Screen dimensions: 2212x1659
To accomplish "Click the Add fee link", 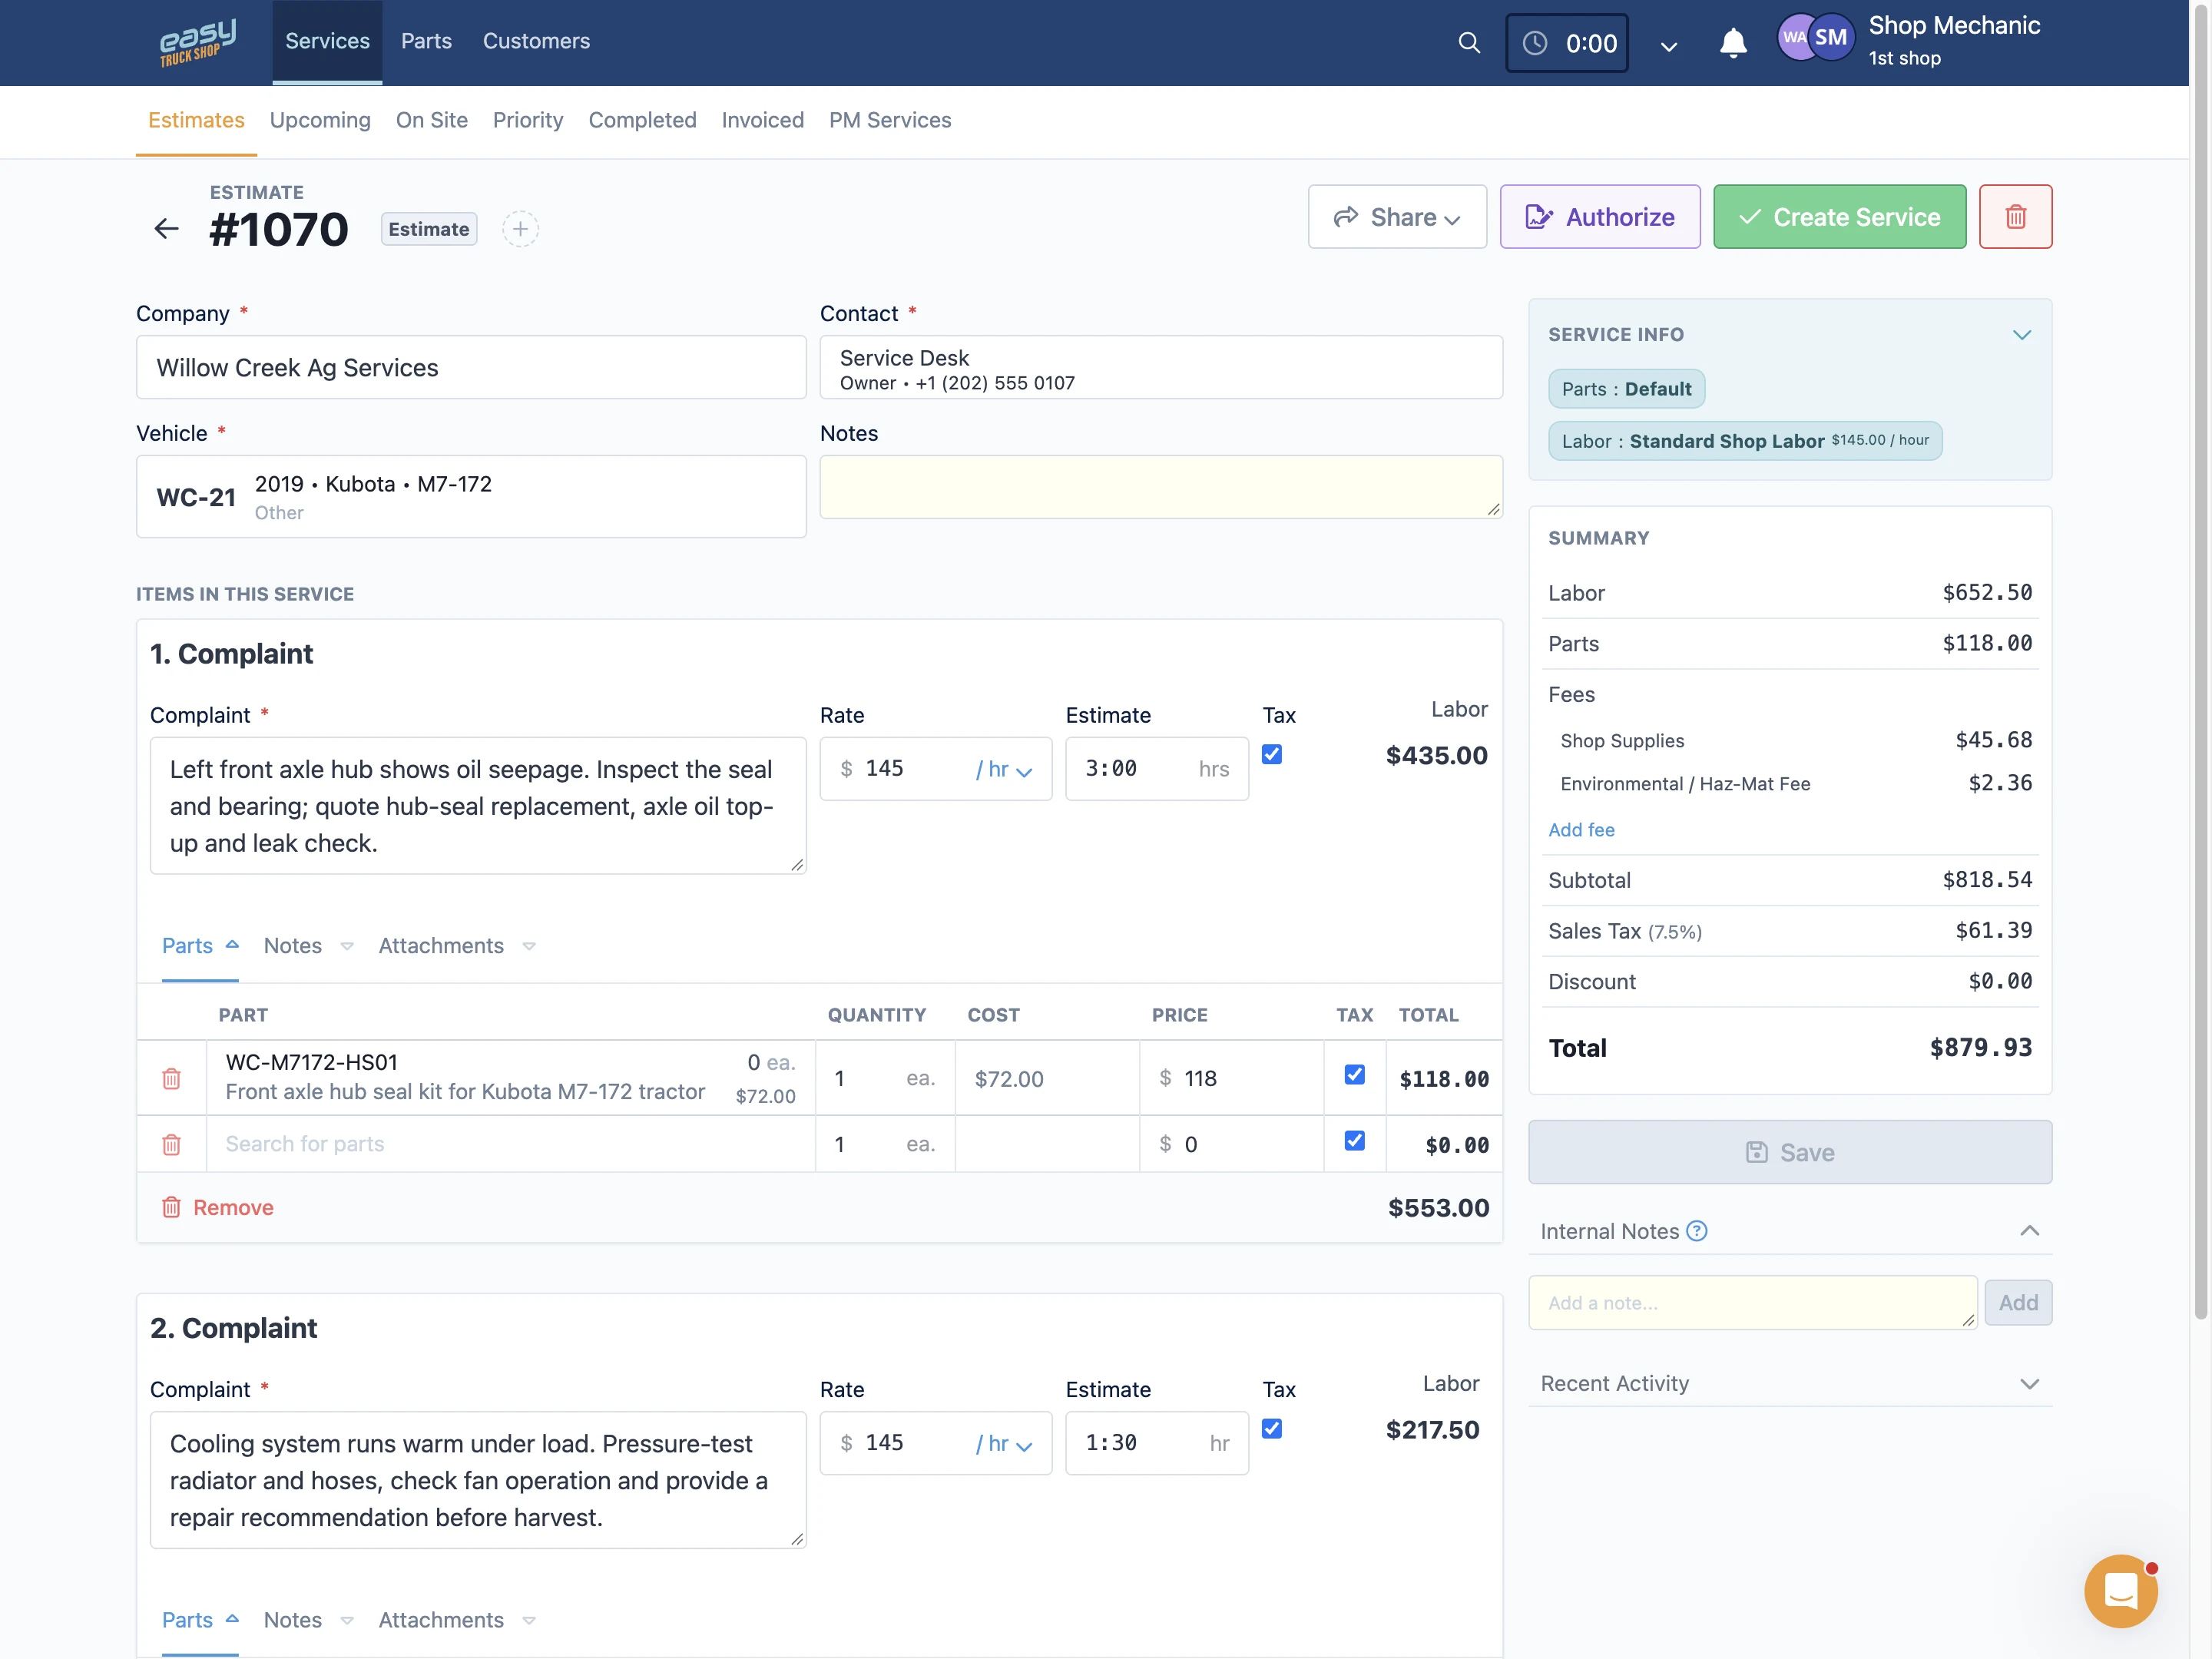I will [1581, 830].
